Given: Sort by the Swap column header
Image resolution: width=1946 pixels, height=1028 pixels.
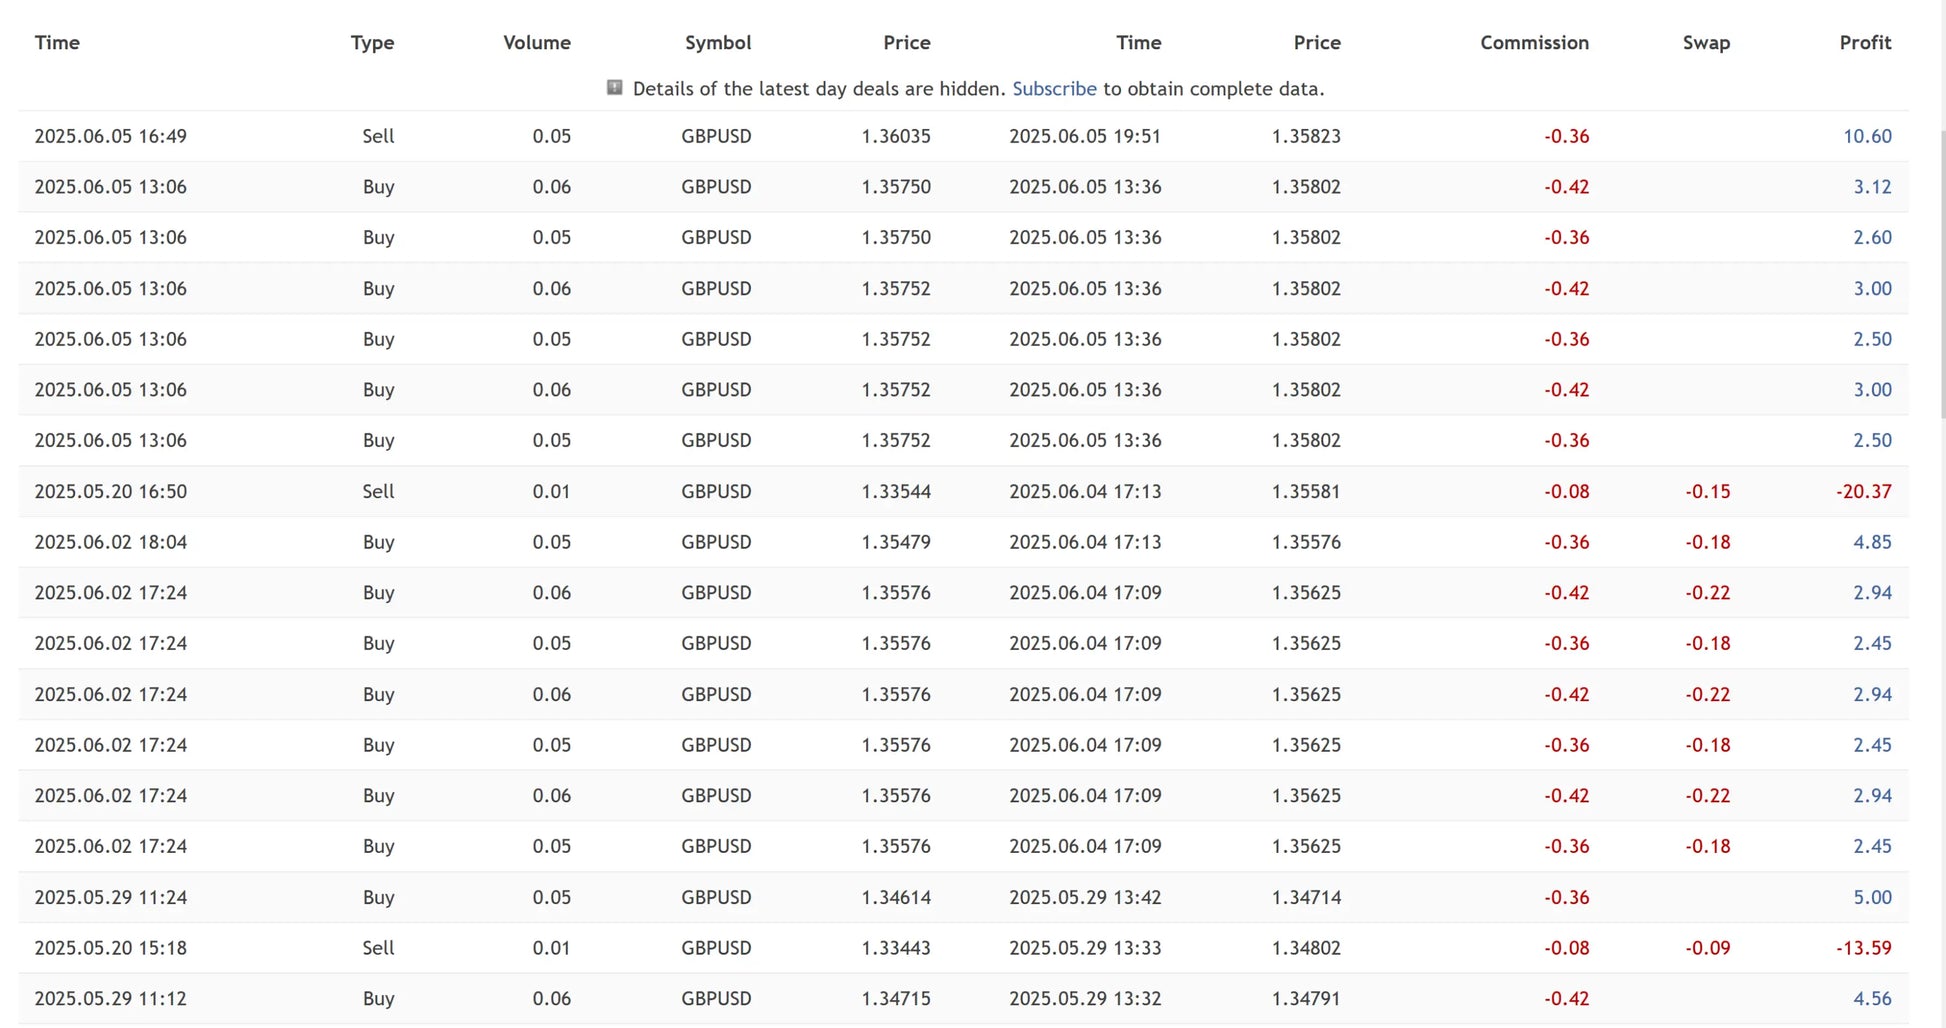Looking at the screenshot, I should (1706, 43).
